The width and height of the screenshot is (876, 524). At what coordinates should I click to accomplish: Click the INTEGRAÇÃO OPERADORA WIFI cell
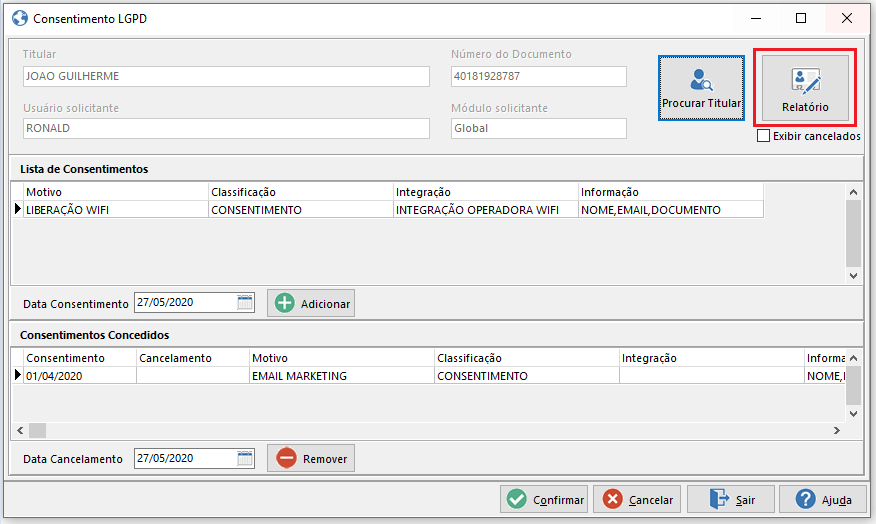(x=485, y=209)
